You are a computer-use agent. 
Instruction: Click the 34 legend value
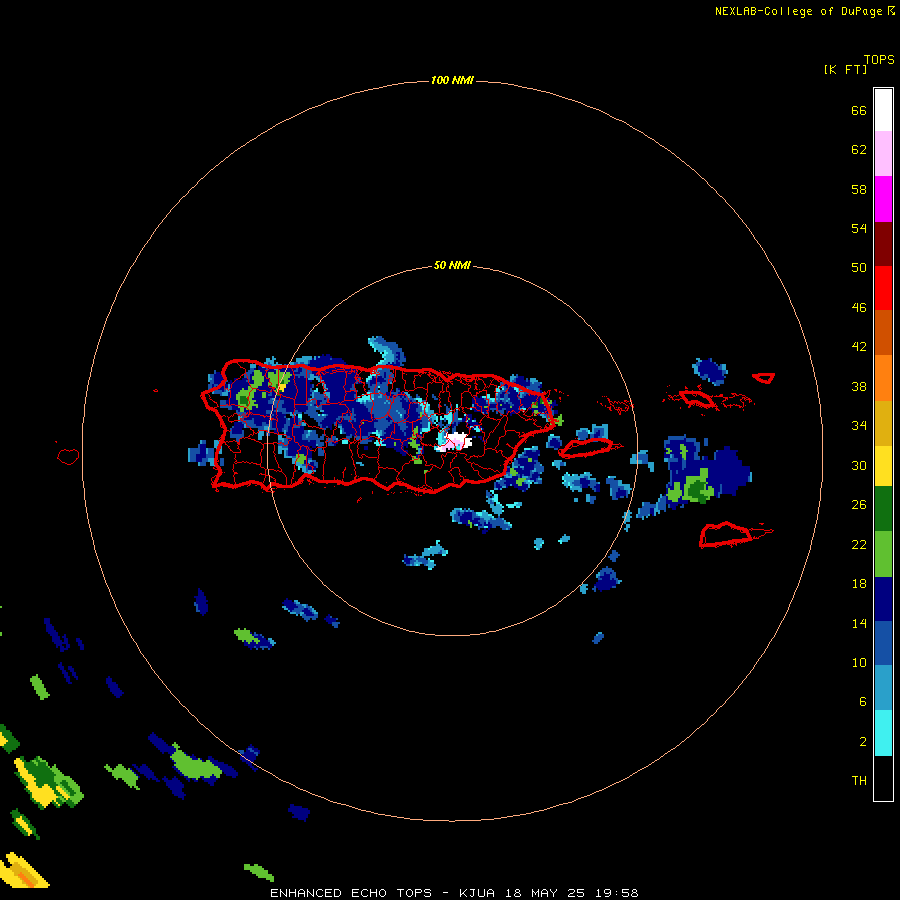(x=859, y=426)
